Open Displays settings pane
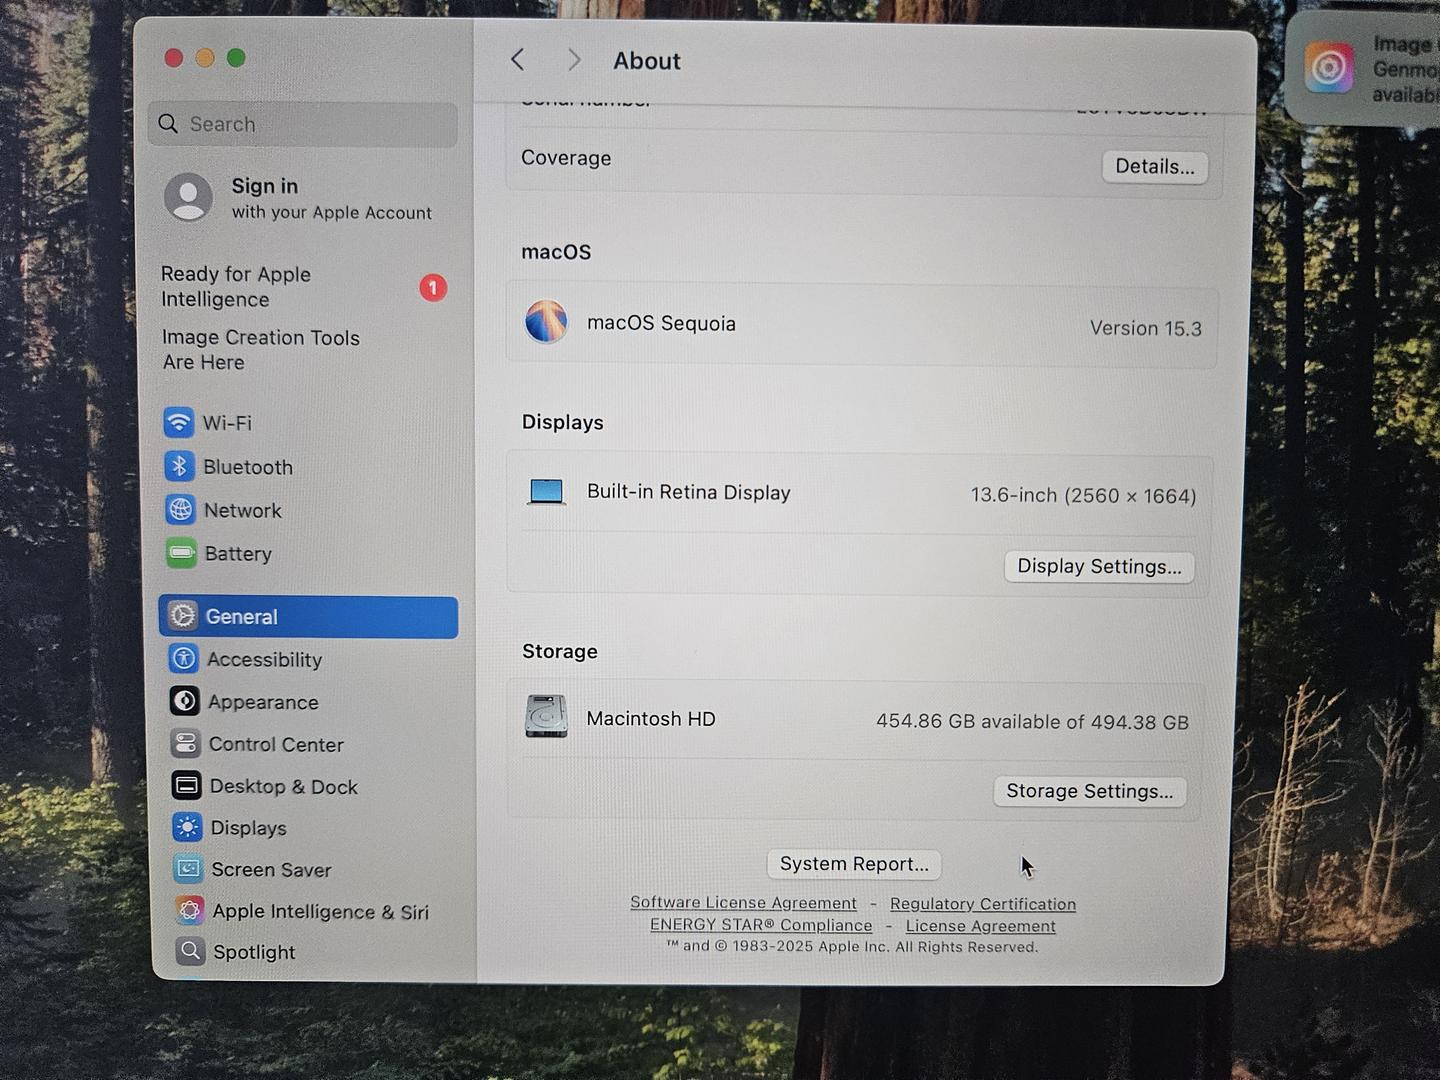 (309, 828)
